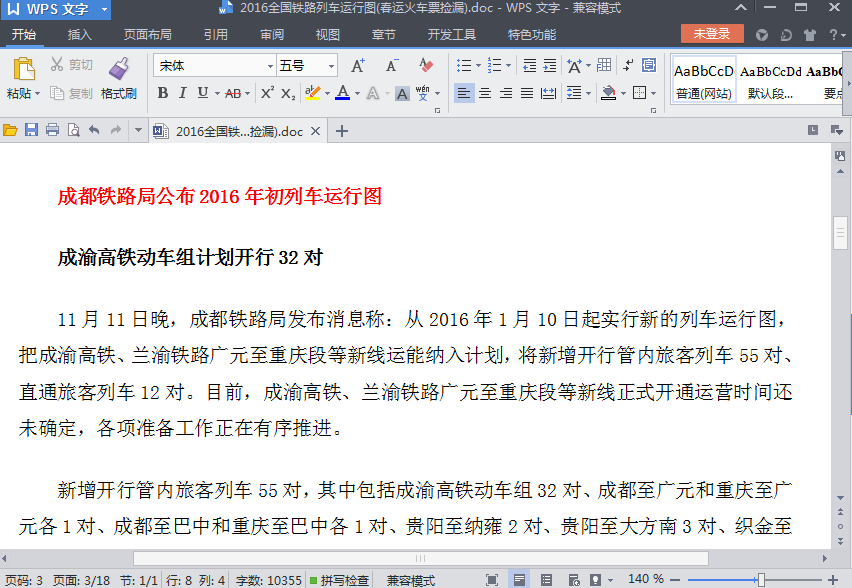Toggle italic formatting
The width and height of the screenshot is (852, 588).
point(182,93)
